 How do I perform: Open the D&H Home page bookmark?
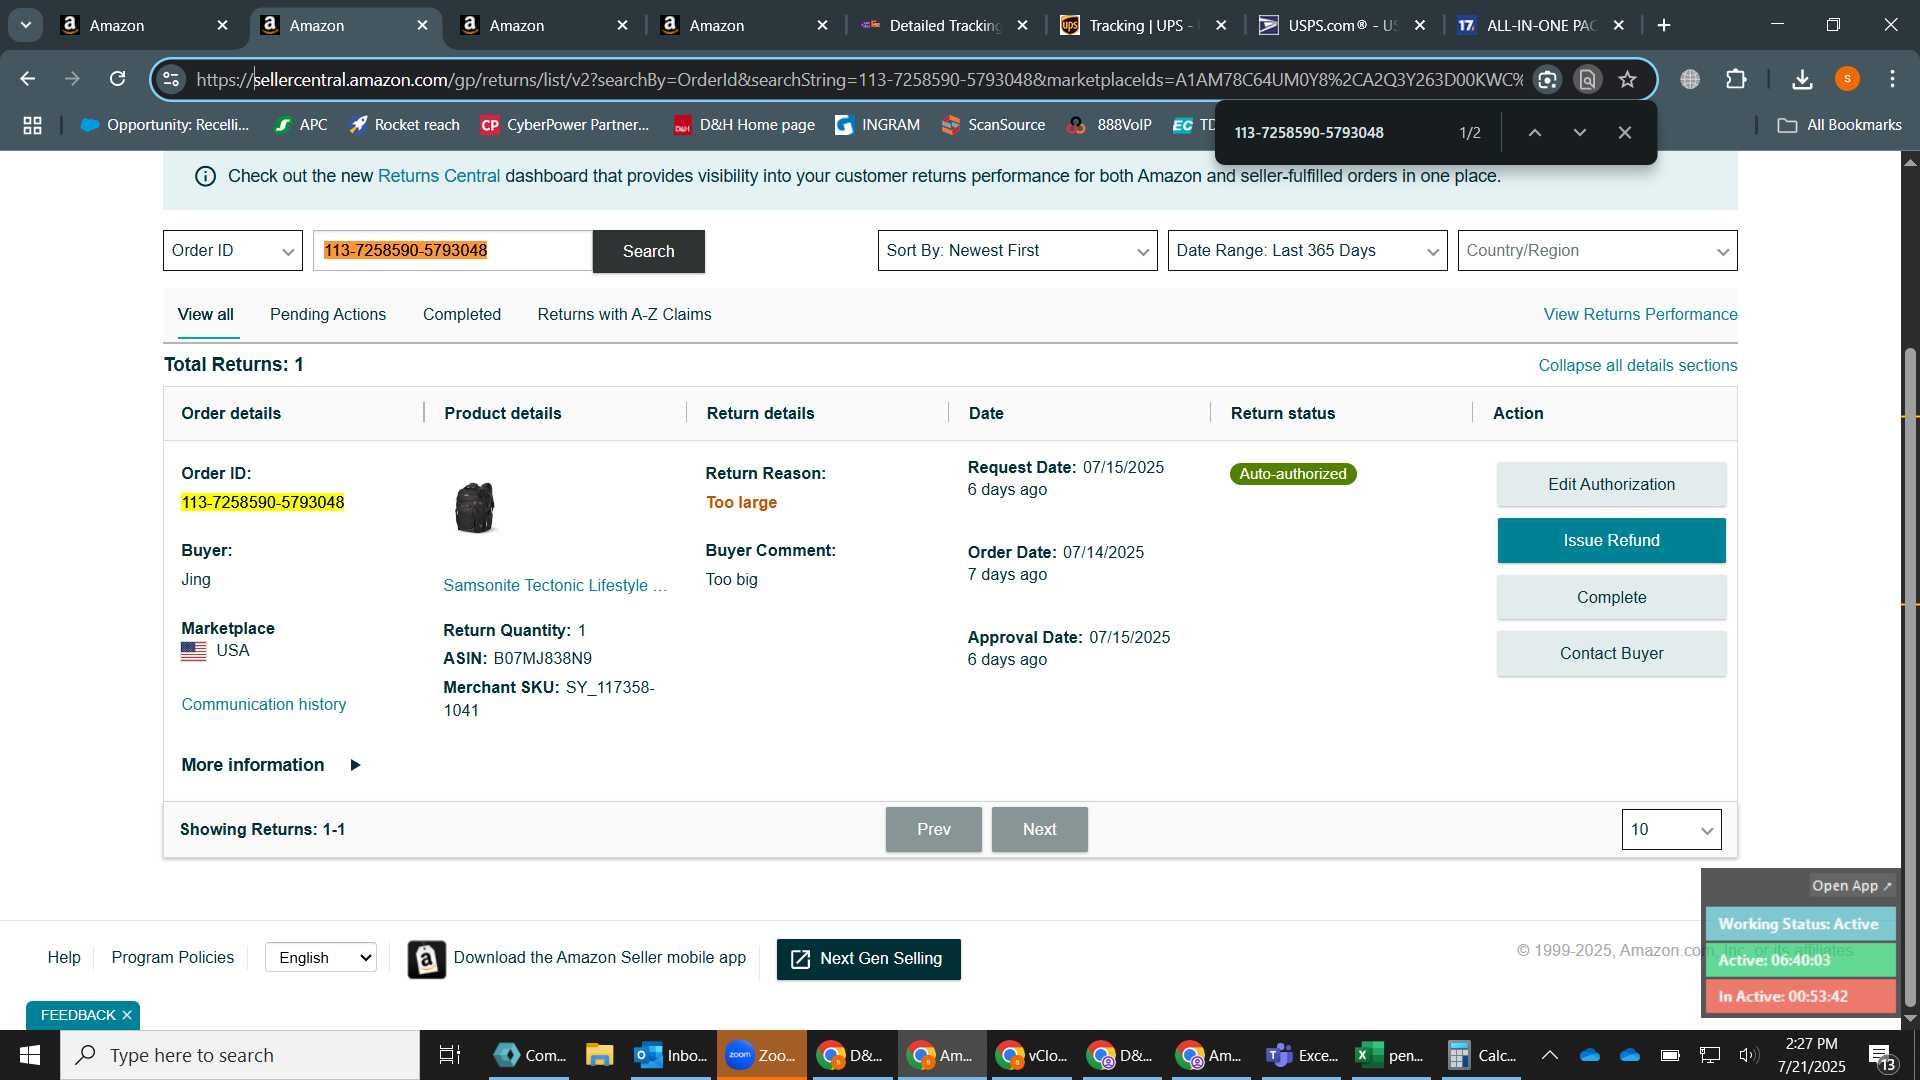click(744, 125)
